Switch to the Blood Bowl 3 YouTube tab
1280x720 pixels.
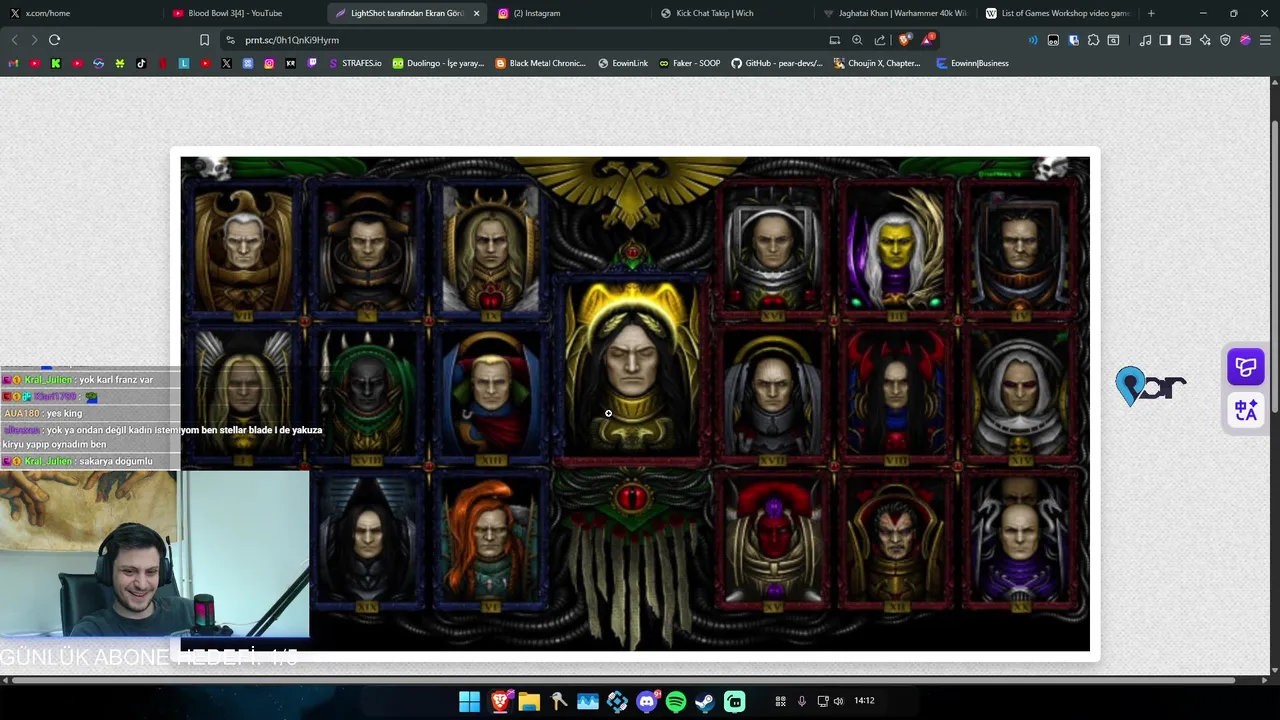pyautogui.click(x=243, y=13)
